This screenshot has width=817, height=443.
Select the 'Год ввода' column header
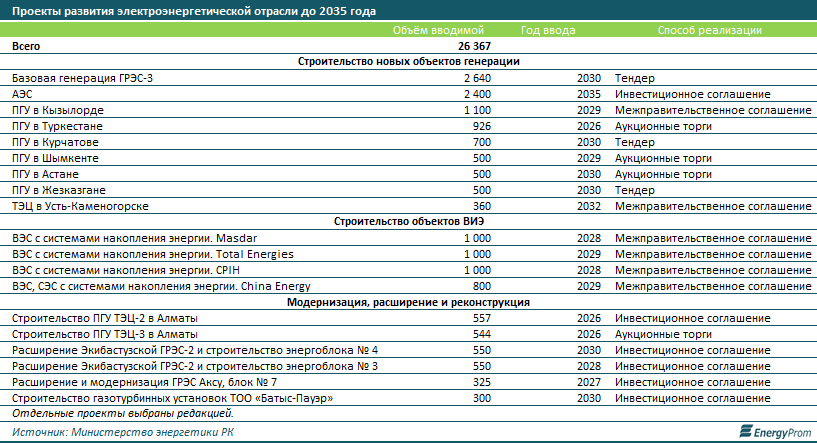point(548,31)
